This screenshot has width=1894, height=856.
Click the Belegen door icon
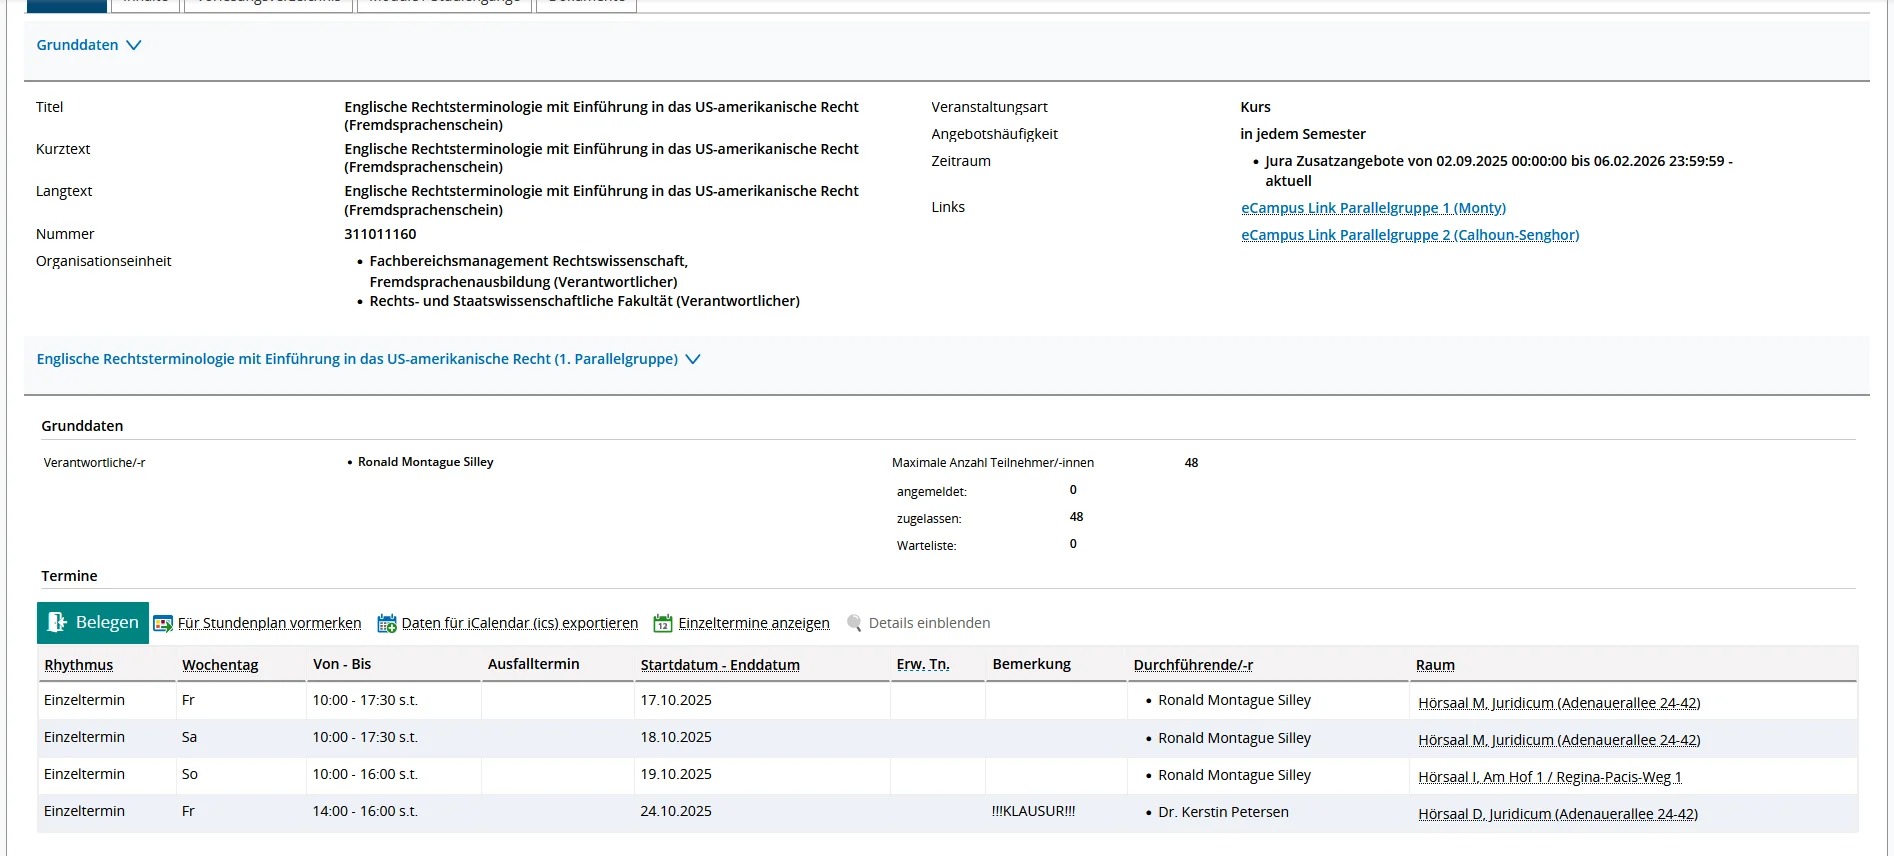click(58, 622)
